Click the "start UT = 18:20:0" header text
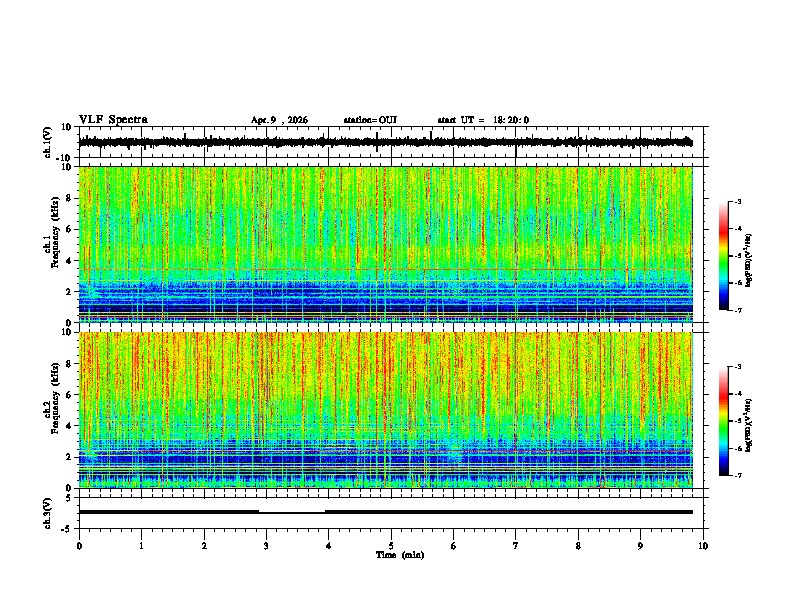The image size is (792, 612). click(483, 120)
